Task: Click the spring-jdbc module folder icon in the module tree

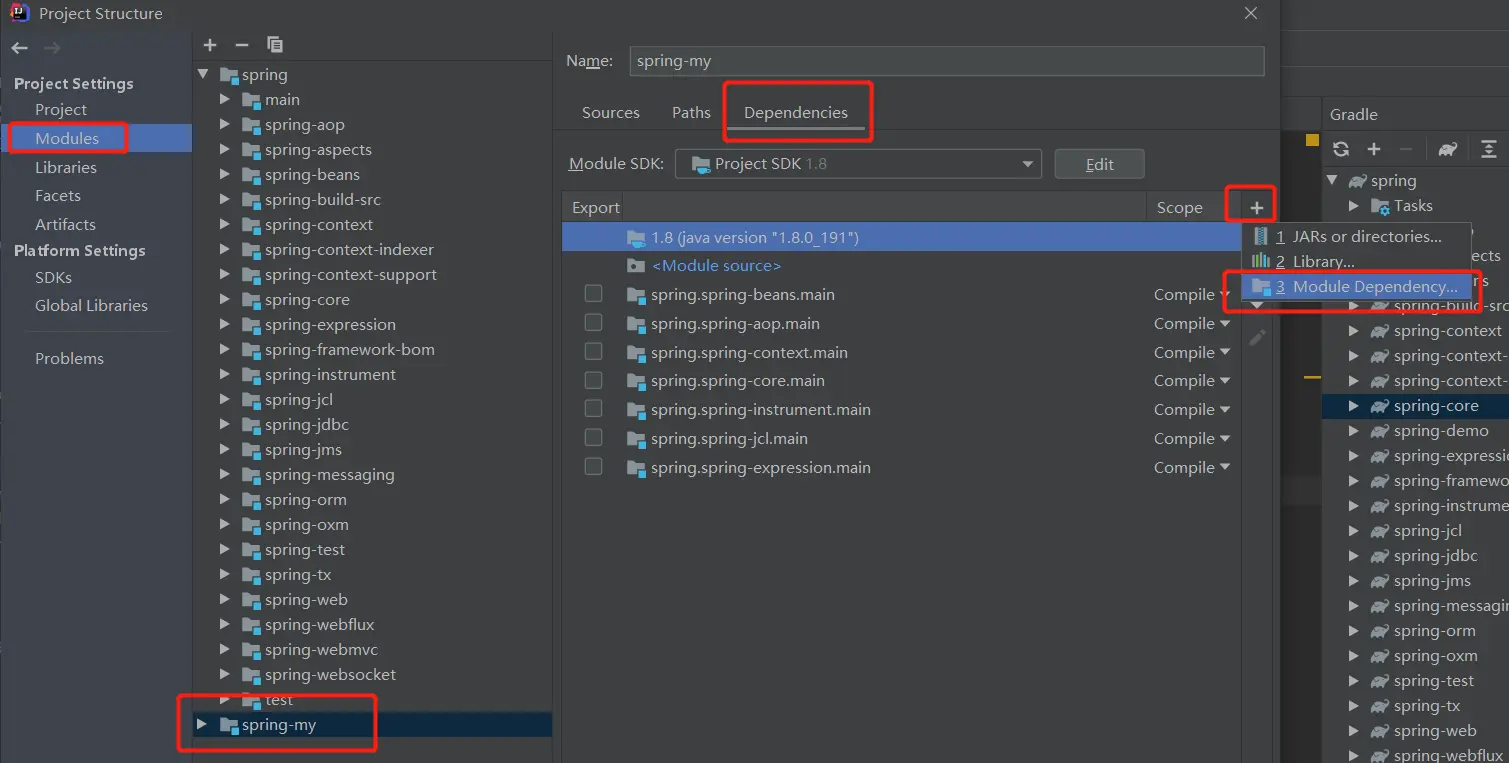Action: [x=251, y=425]
